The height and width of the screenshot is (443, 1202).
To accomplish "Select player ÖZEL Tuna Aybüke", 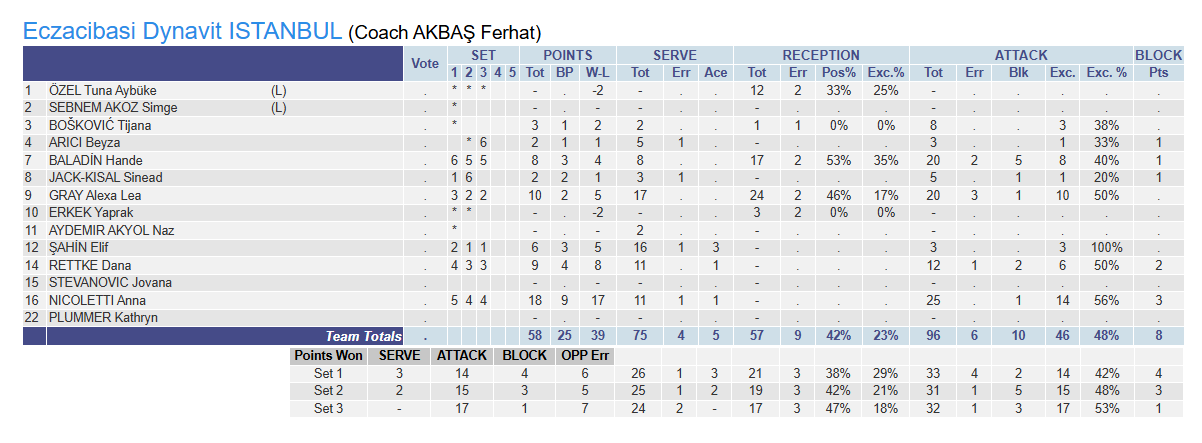I will (103, 90).
